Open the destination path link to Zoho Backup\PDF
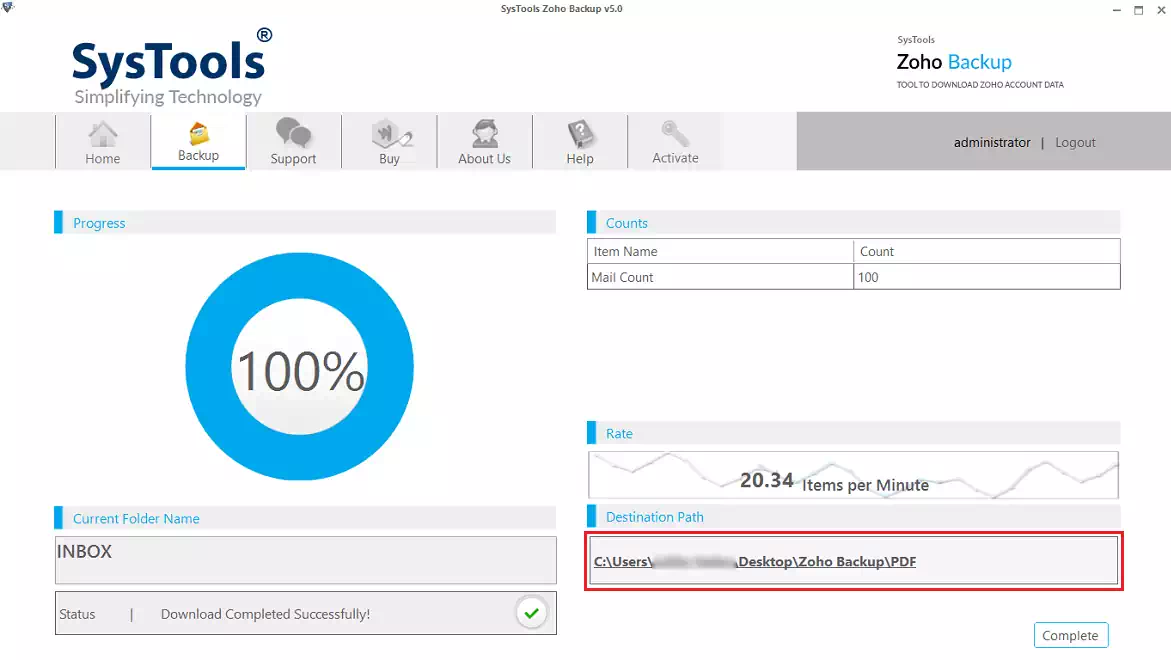This screenshot has height=660, width=1171. click(x=754, y=561)
